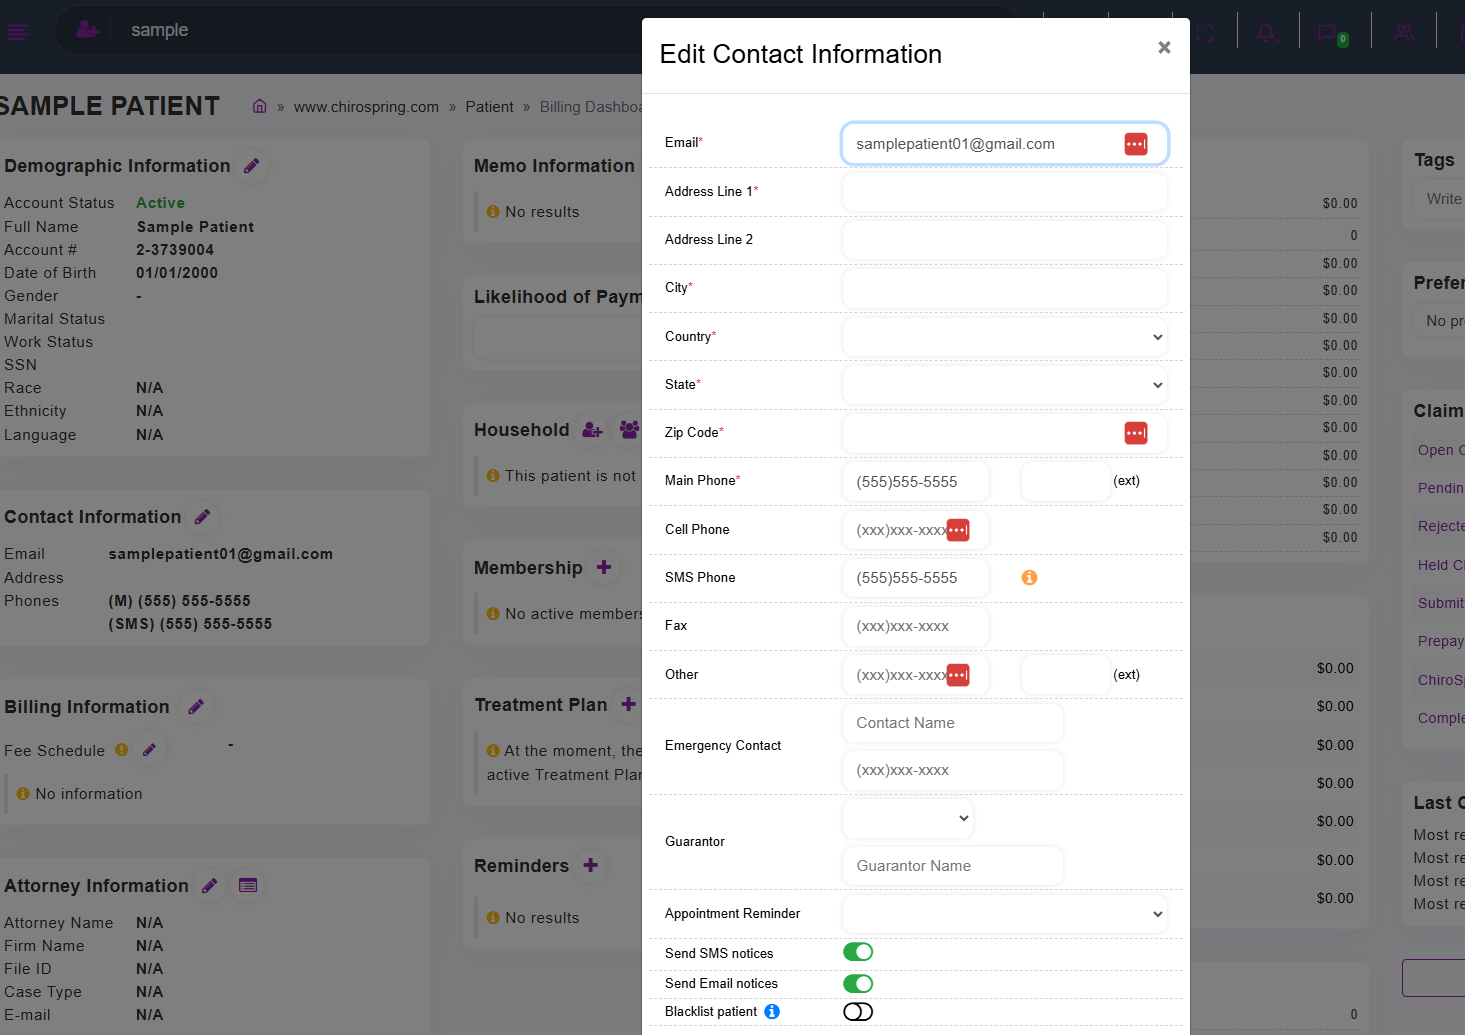The image size is (1465, 1035).
Task: Open the www.chirospring.com breadcrumb link
Action: [366, 107]
